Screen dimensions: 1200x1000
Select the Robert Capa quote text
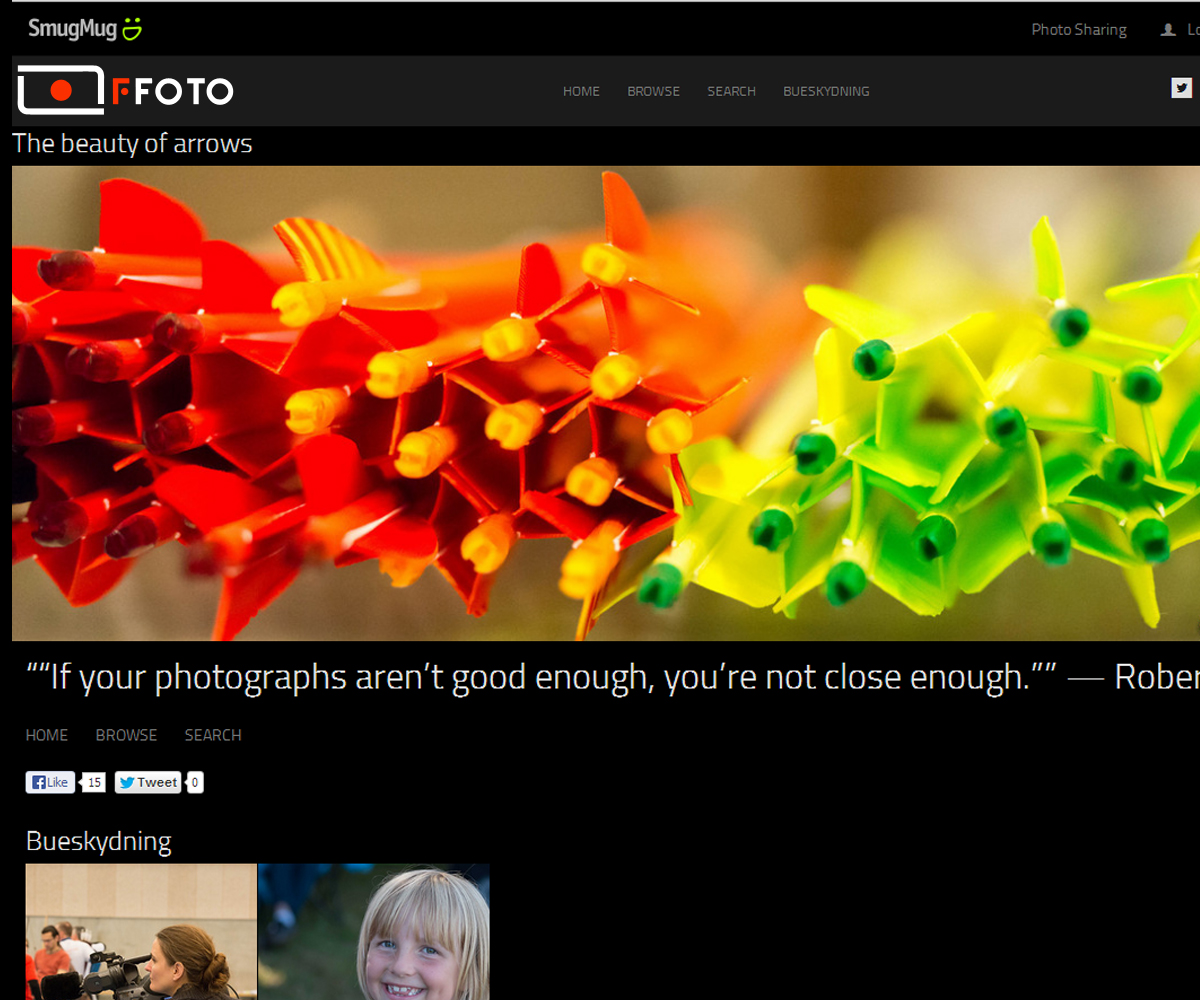(x=612, y=677)
